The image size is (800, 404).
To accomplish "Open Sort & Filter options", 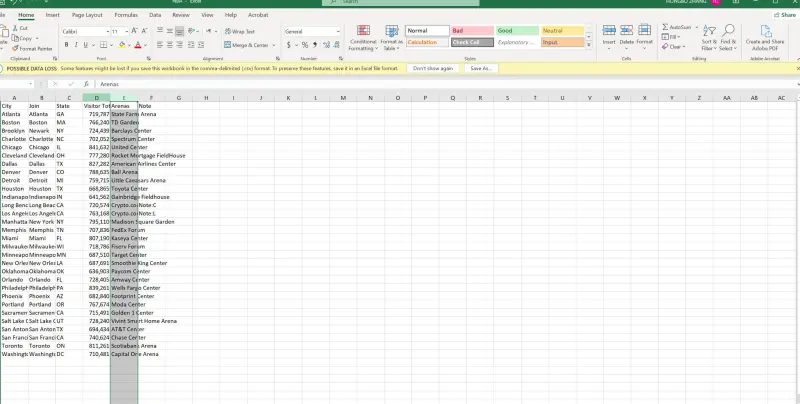I will pyautogui.click(x=709, y=38).
